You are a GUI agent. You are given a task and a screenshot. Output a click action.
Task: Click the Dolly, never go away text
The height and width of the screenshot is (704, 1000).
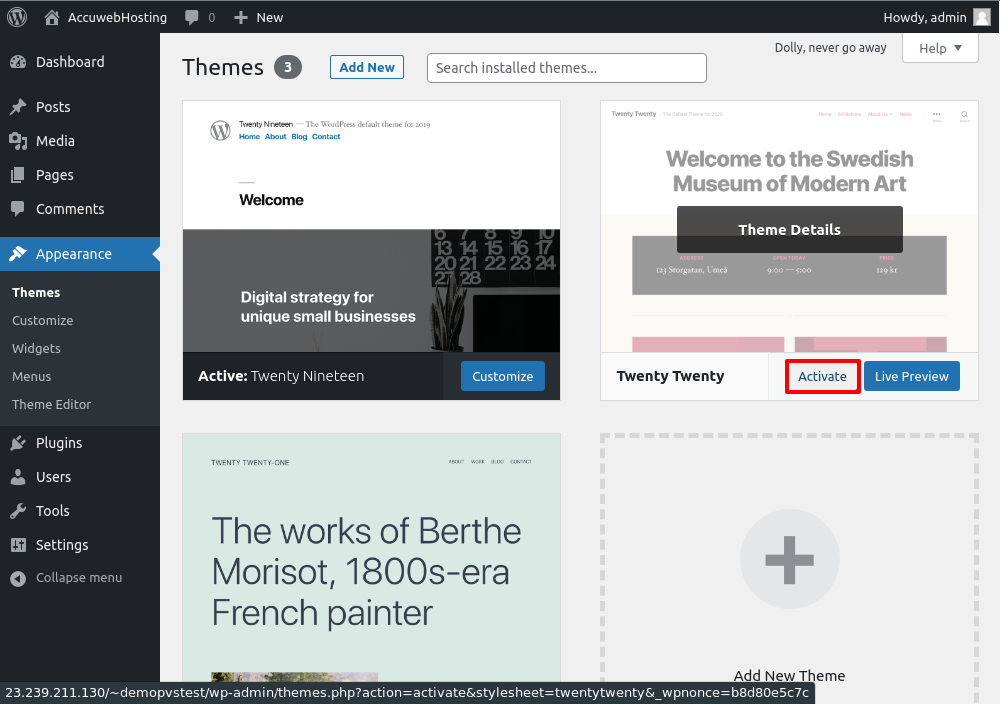pyautogui.click(x=830, y=47)
